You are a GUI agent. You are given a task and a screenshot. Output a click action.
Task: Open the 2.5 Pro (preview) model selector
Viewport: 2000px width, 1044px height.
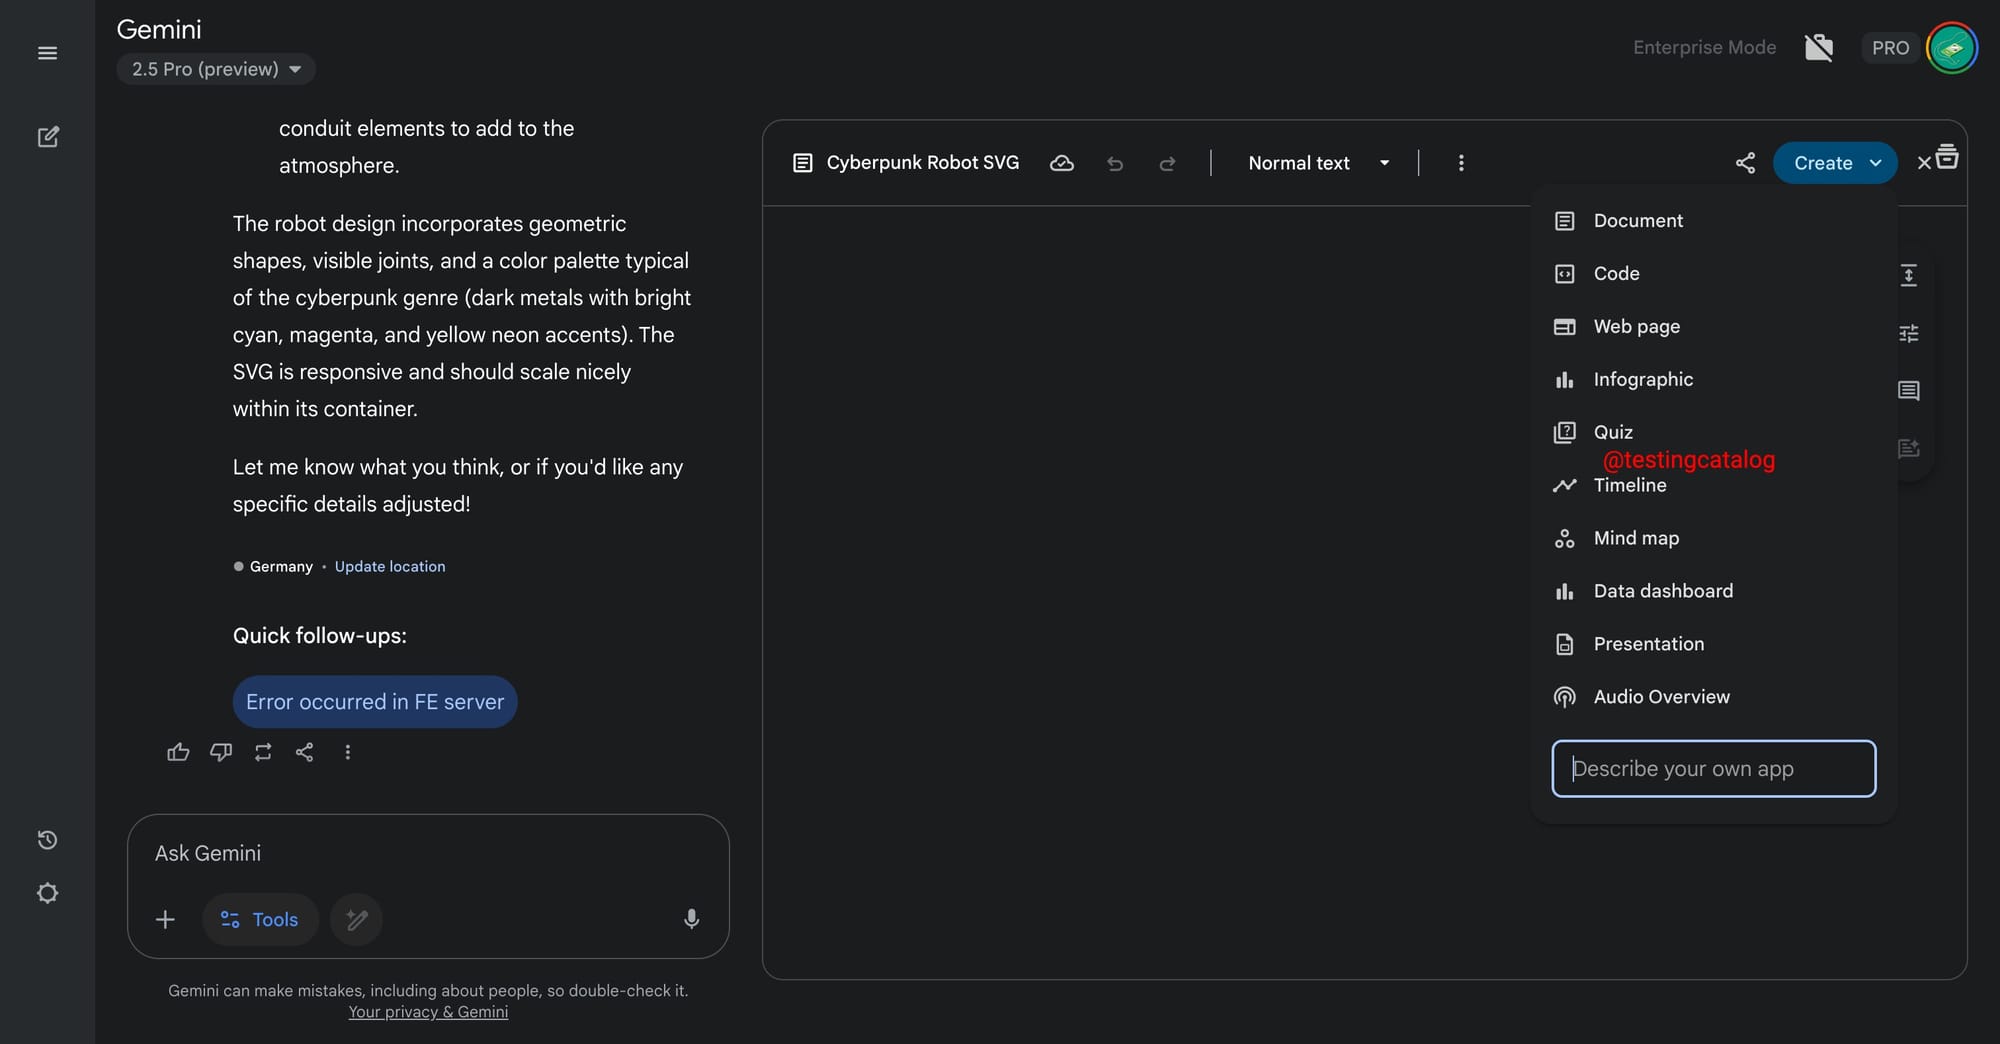[x=216, y=69]
